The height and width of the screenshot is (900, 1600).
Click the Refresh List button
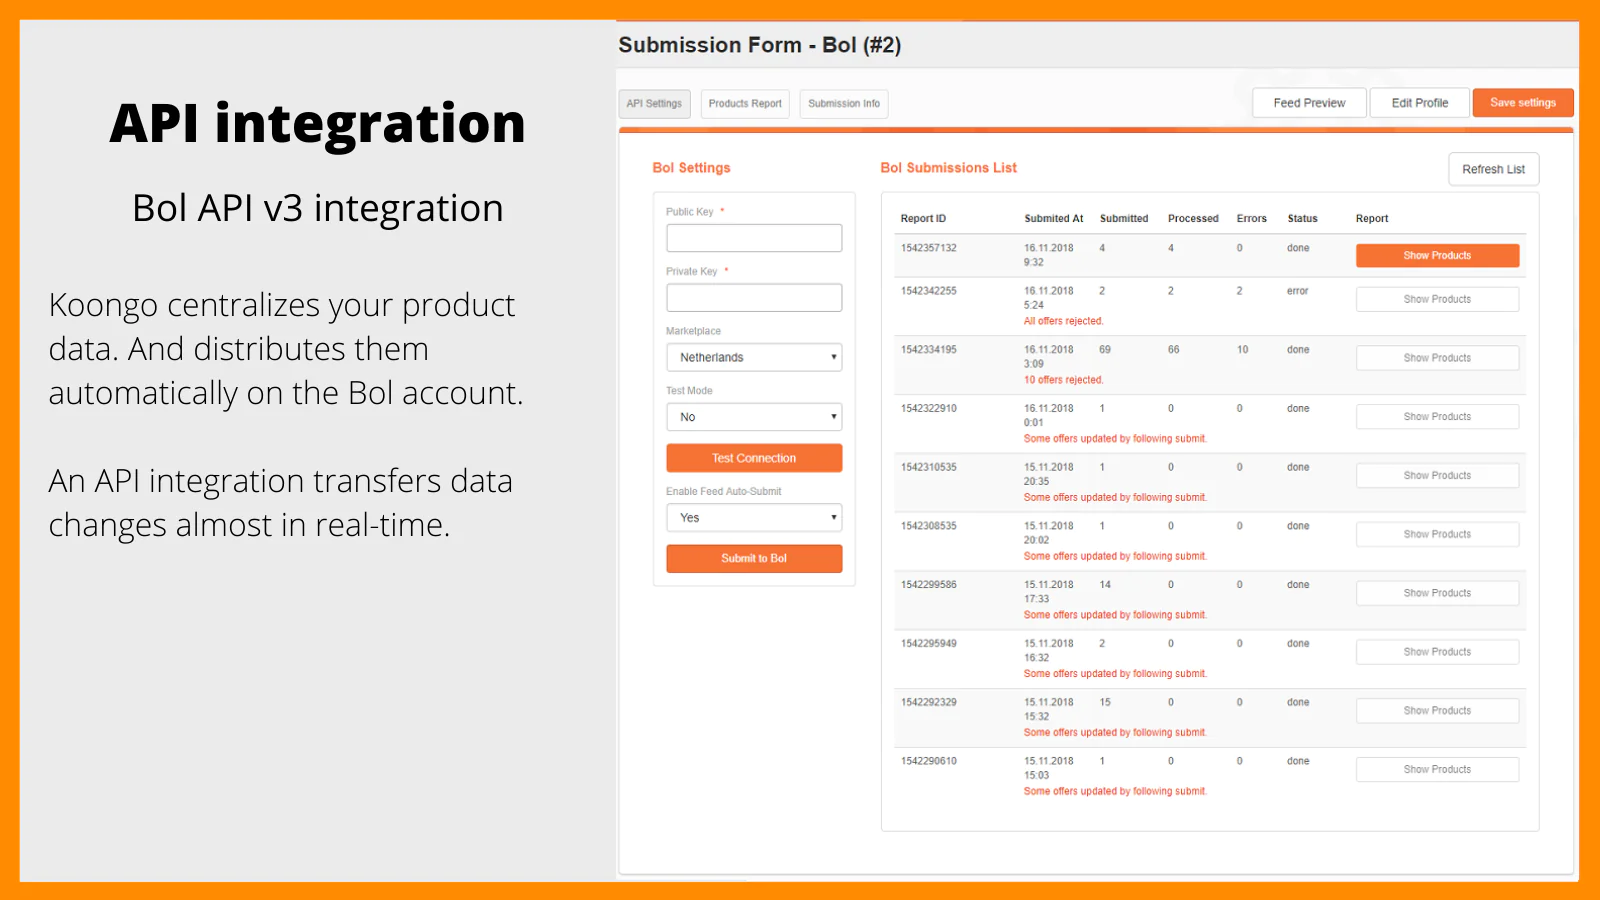pyautogui.click(x=1494, y=169)
